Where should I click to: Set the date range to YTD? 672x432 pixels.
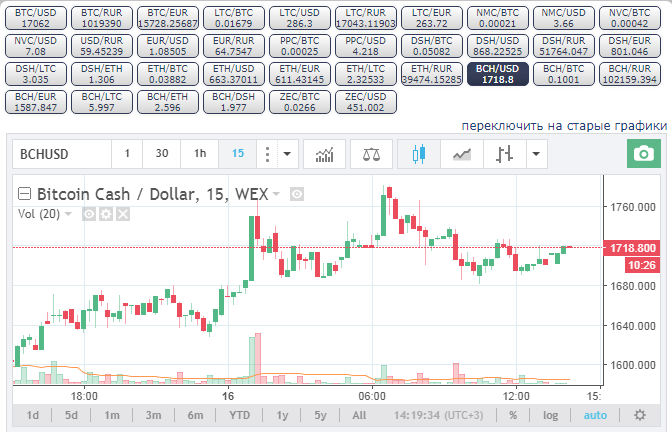[x=239, y=415]
